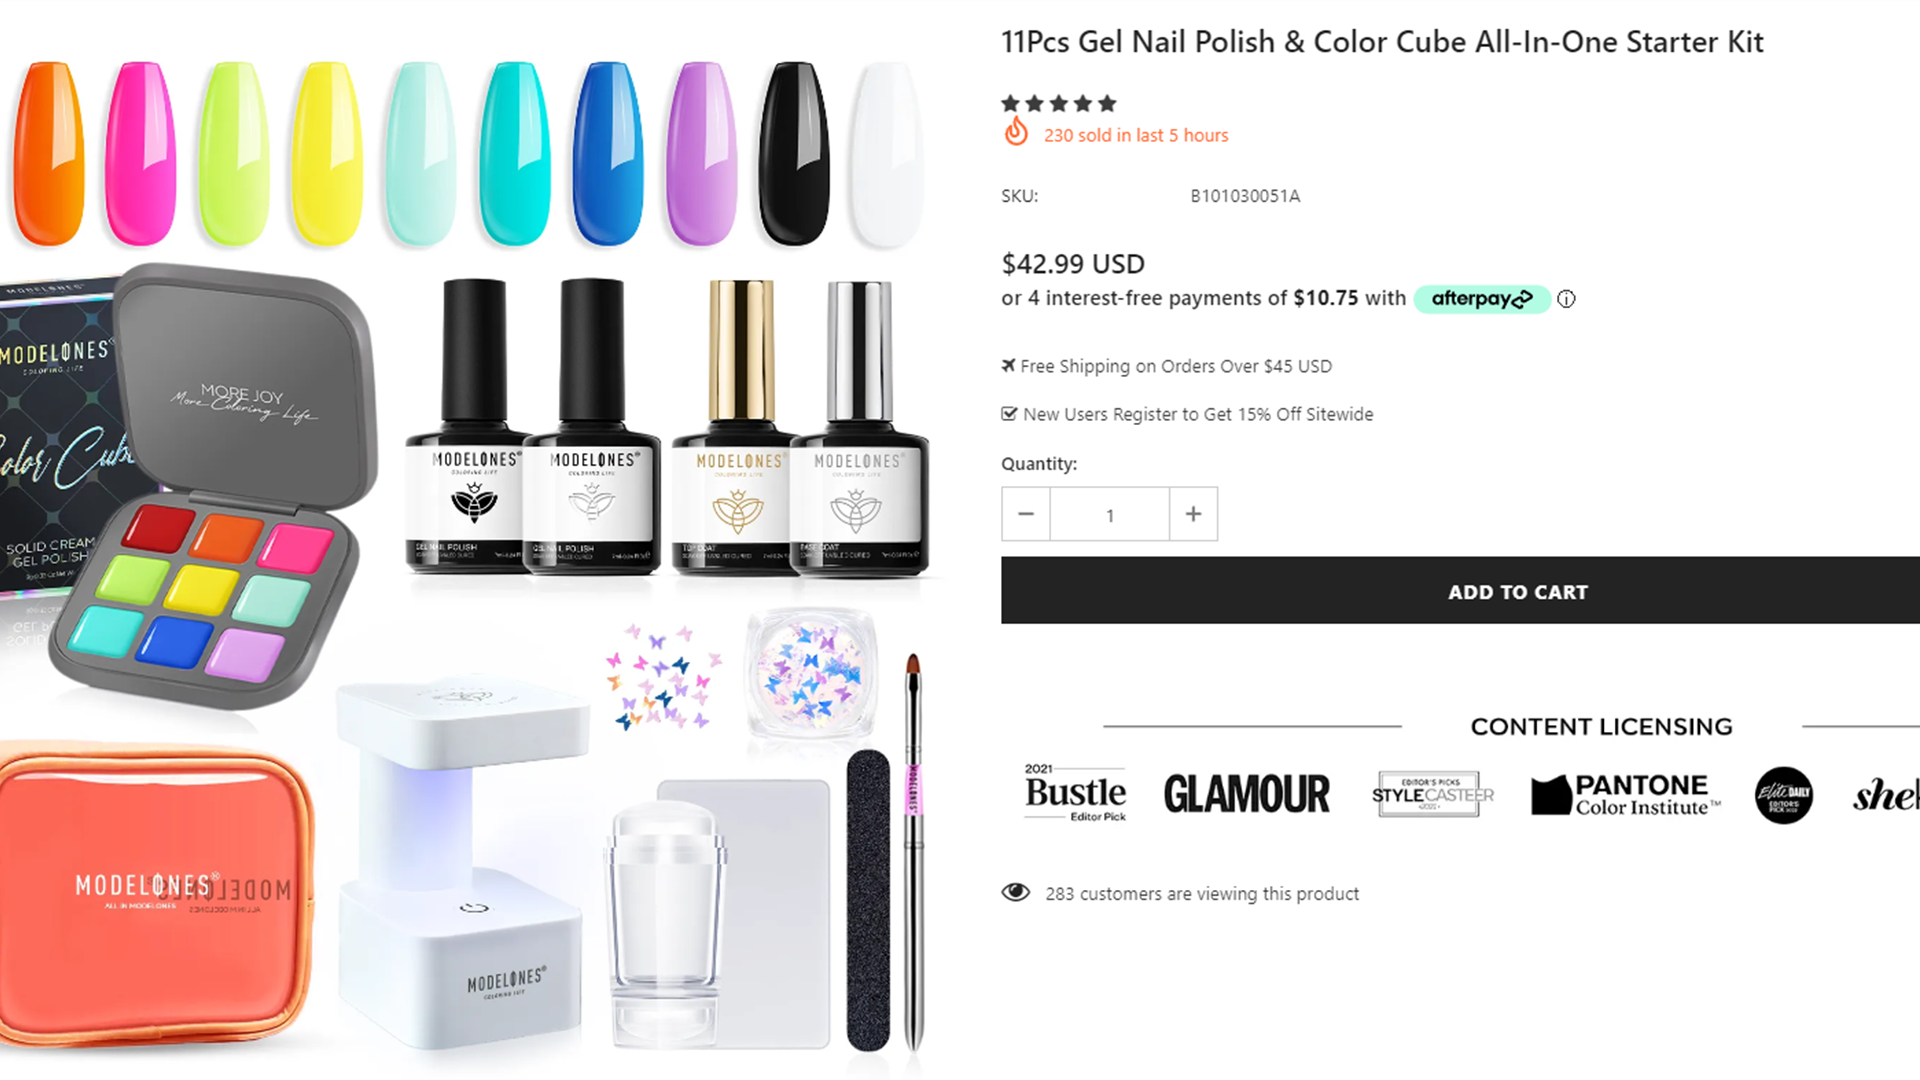Click the checkbox icon next to New Users Register
The height and width of the screenshot is (1080, 1920).
click(x=1009, y=414)
